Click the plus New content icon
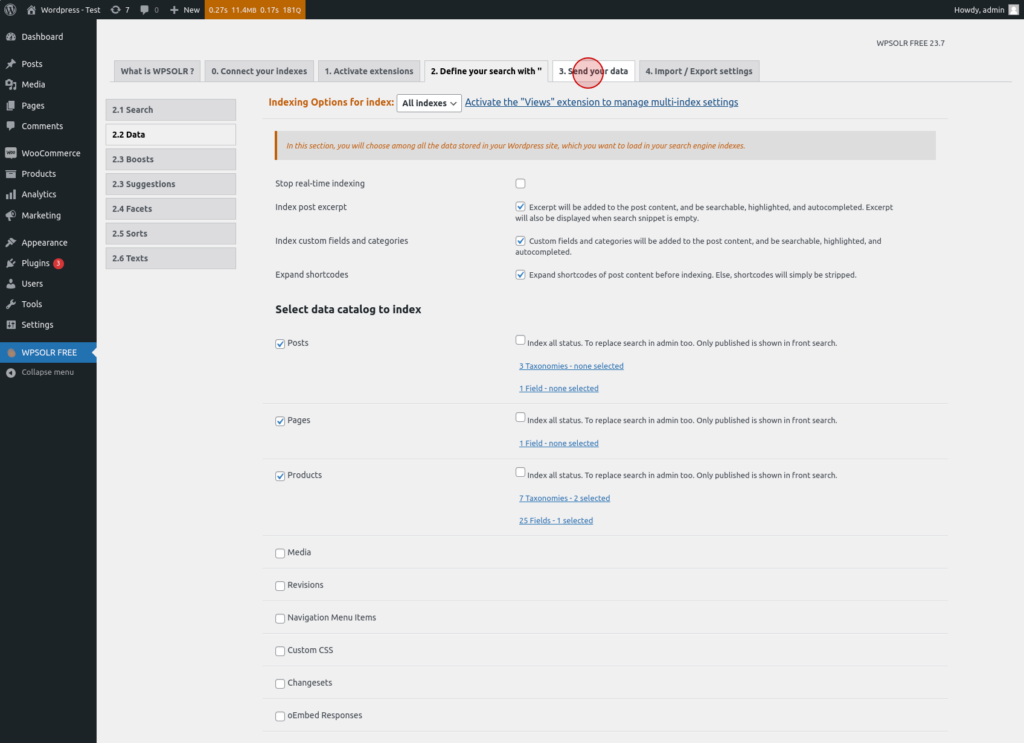Image resolution: width=1024 pixels, height=743 pixels. pos(174,10)
